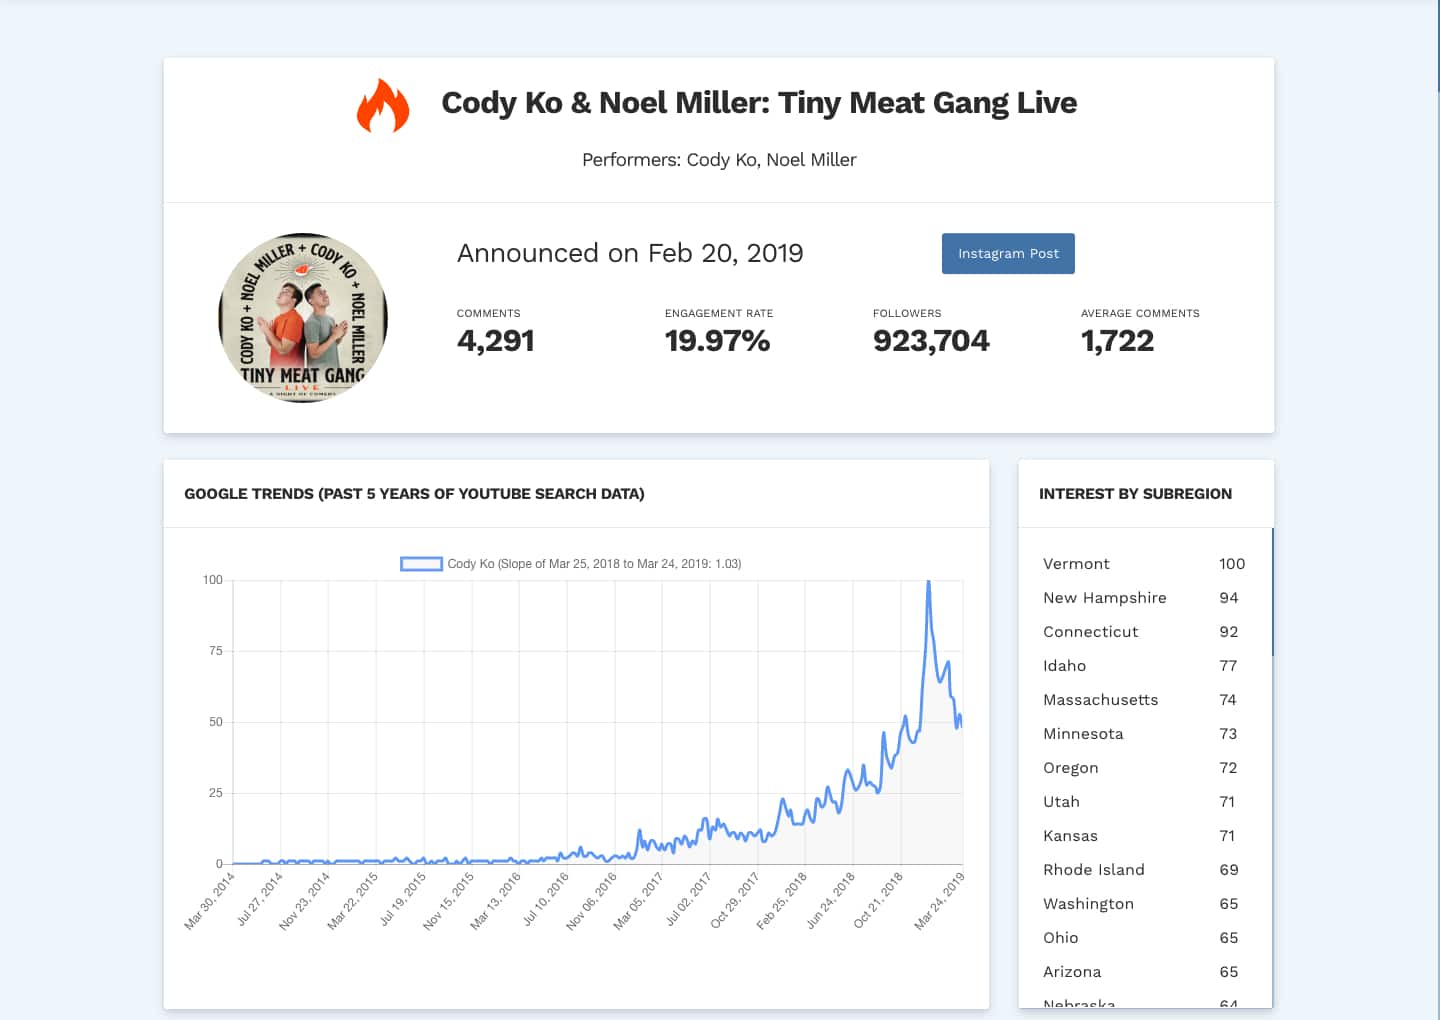This screenshot has height=1020, width=1440.
Task: Click the chart peak near Mar 2019
Action: (928, 582)
